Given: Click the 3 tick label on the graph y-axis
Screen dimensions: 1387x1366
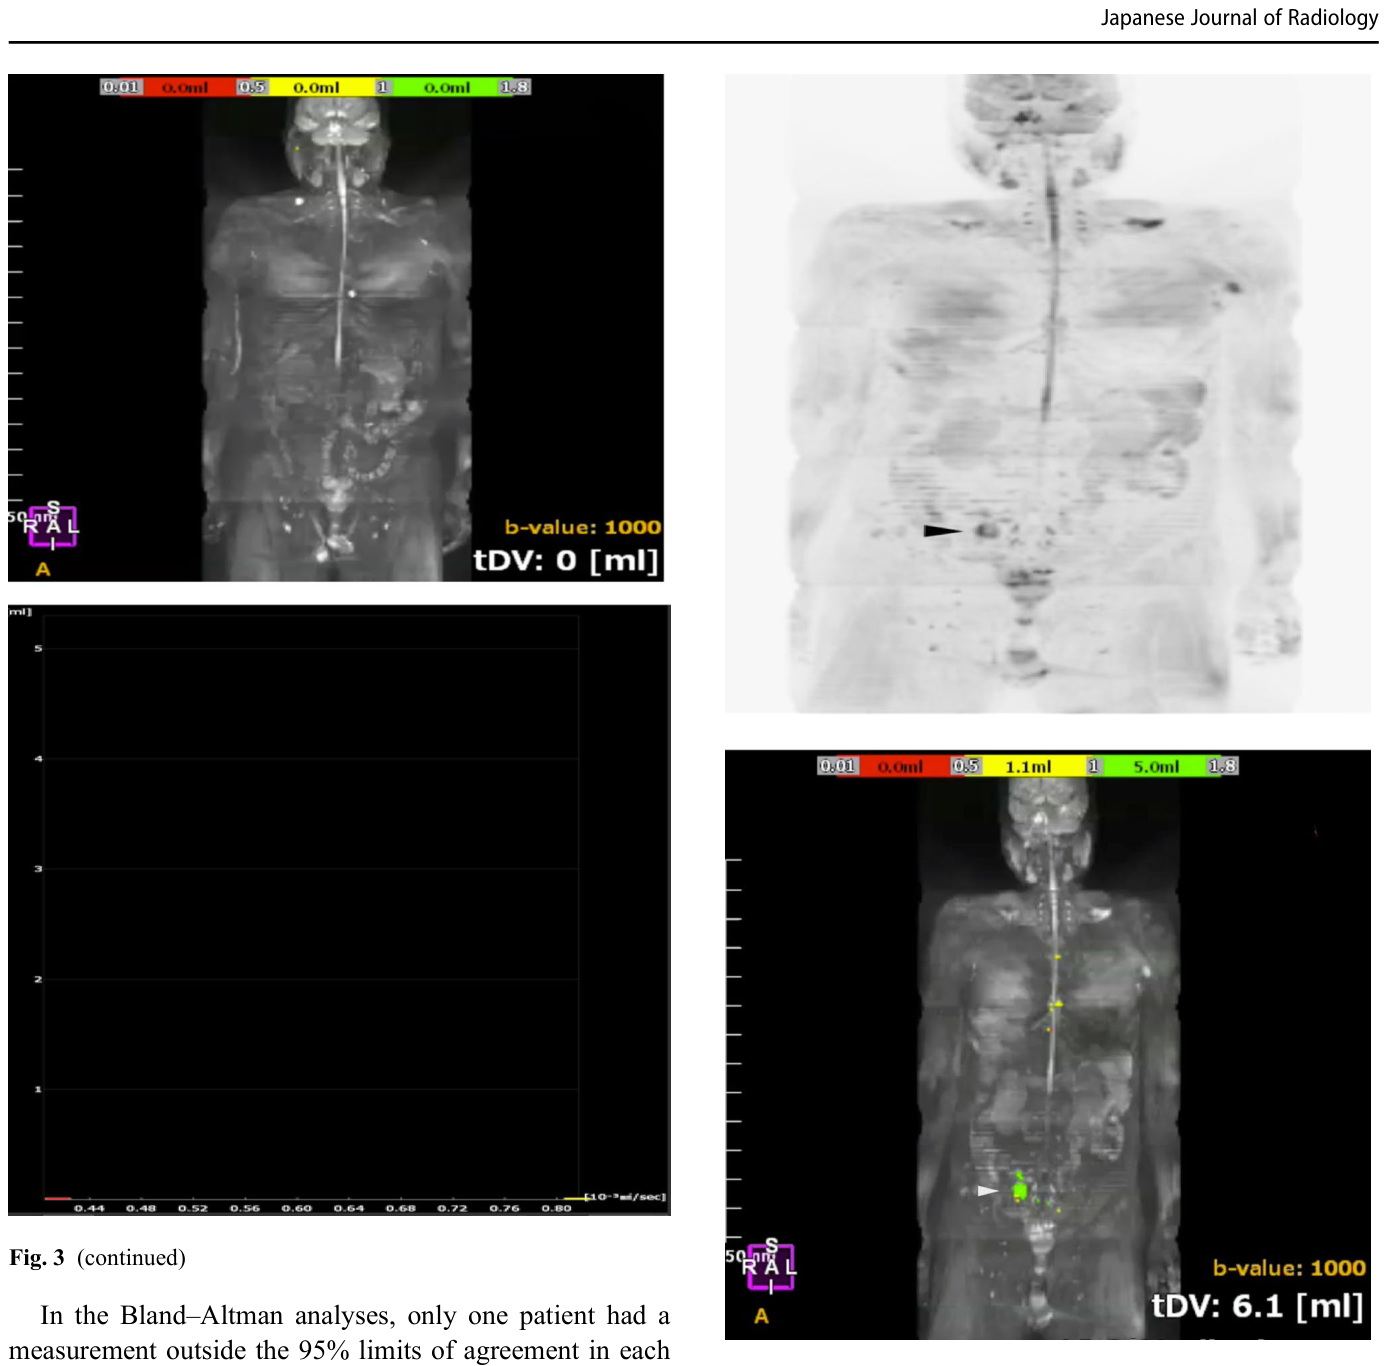Looking at the screenshot, I should 38,869.
